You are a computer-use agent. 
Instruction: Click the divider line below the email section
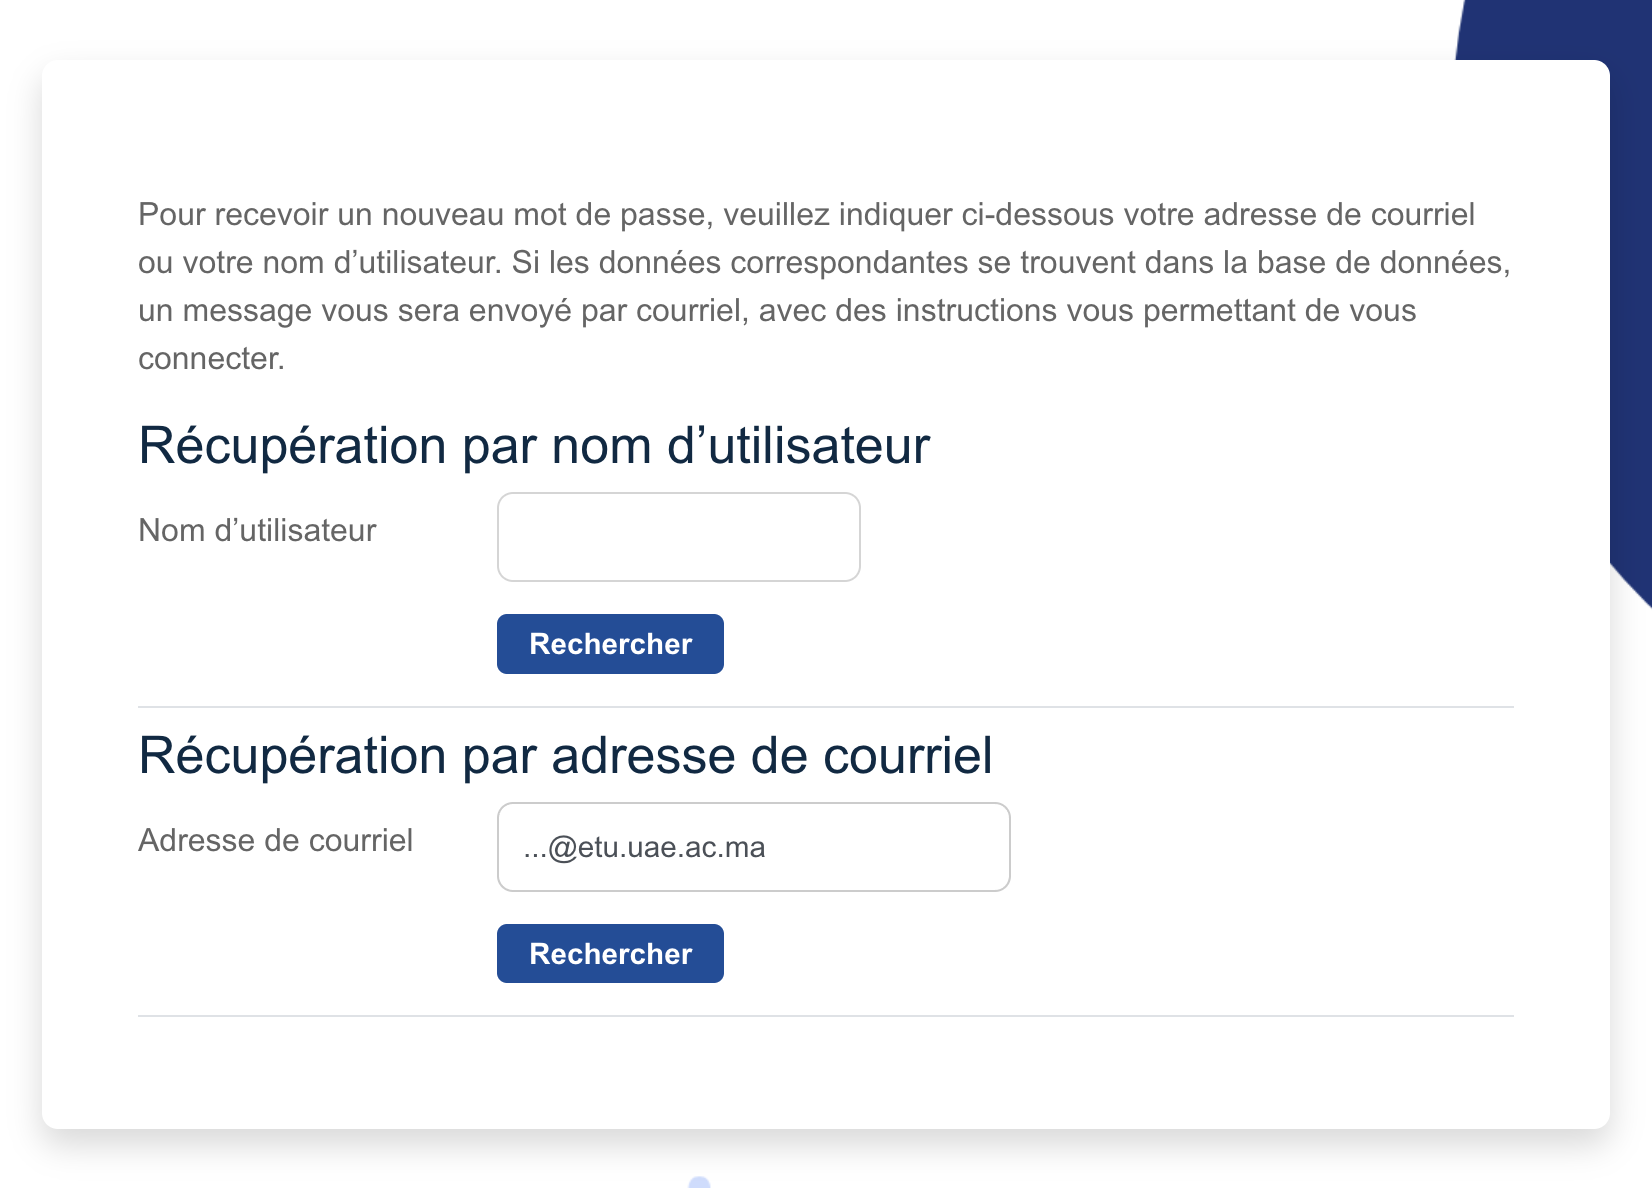826,1016
